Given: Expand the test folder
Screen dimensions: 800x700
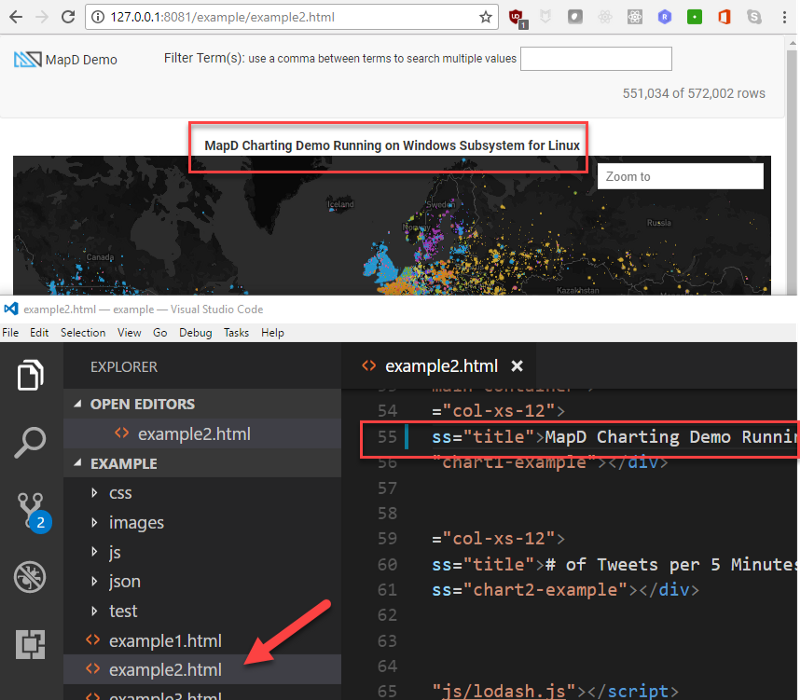Looking at the screenshot, I should point(94,611).
